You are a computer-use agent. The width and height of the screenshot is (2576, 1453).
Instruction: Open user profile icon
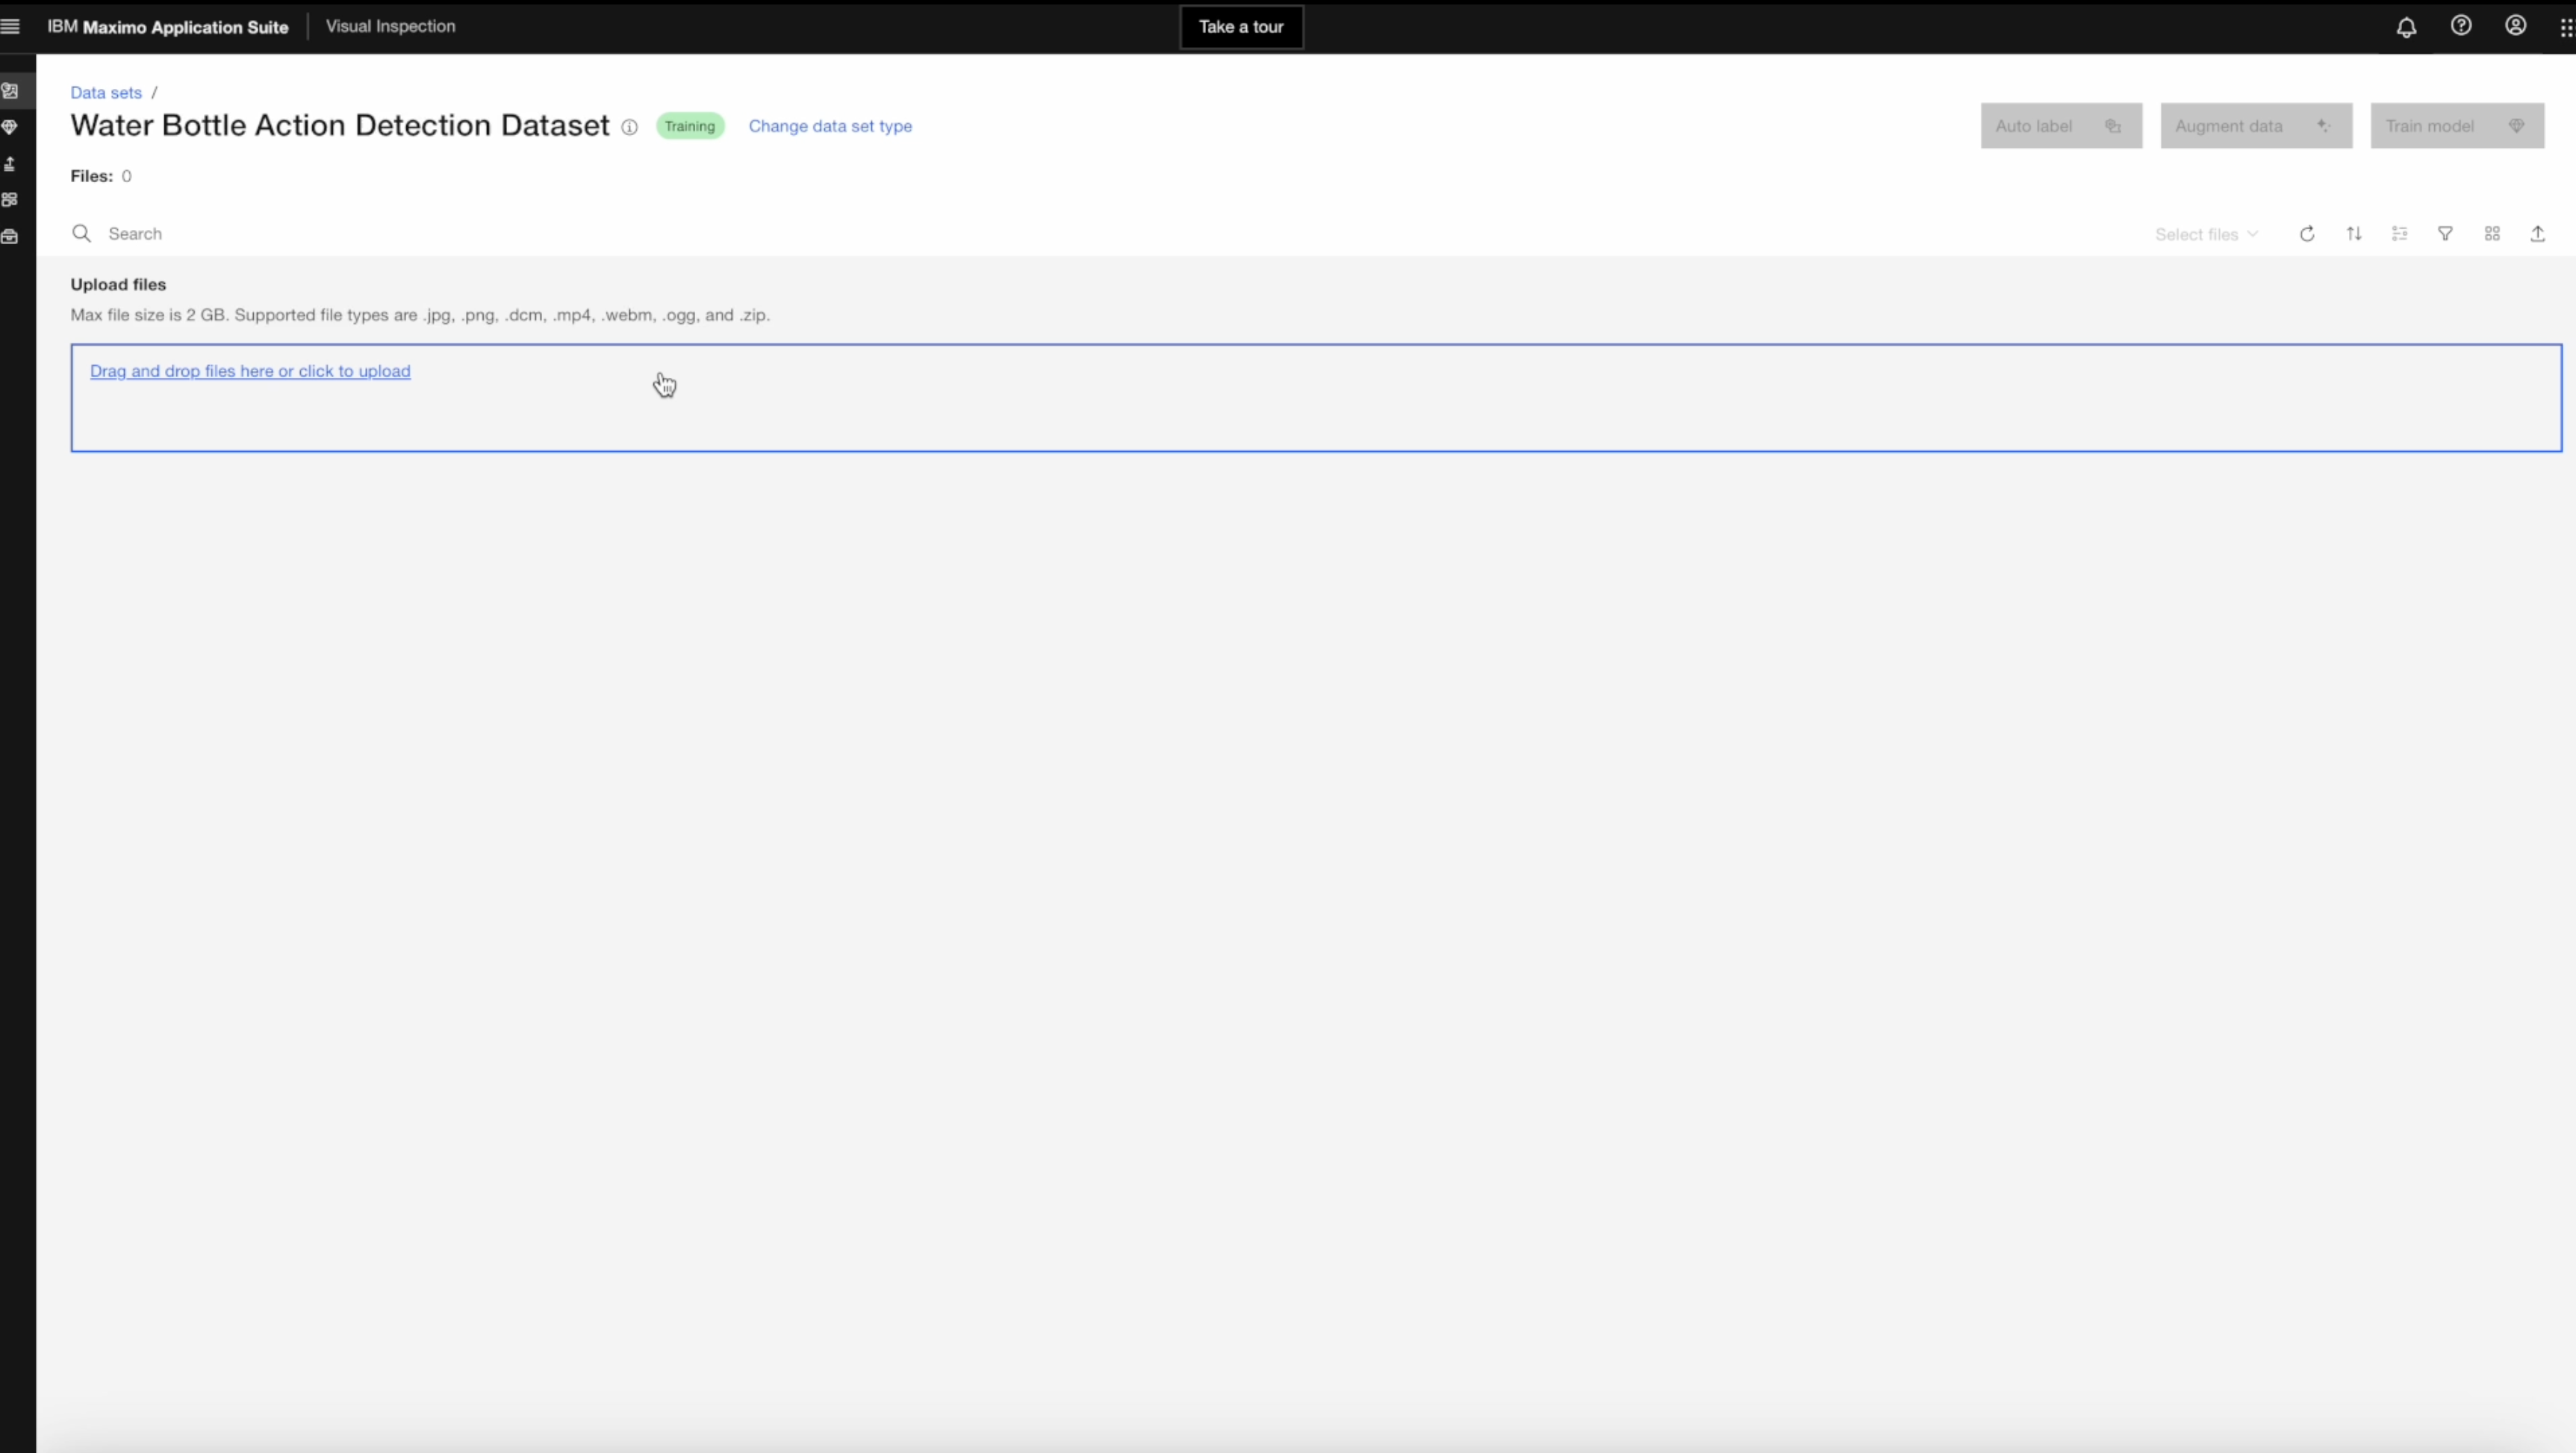(2515, 26)
